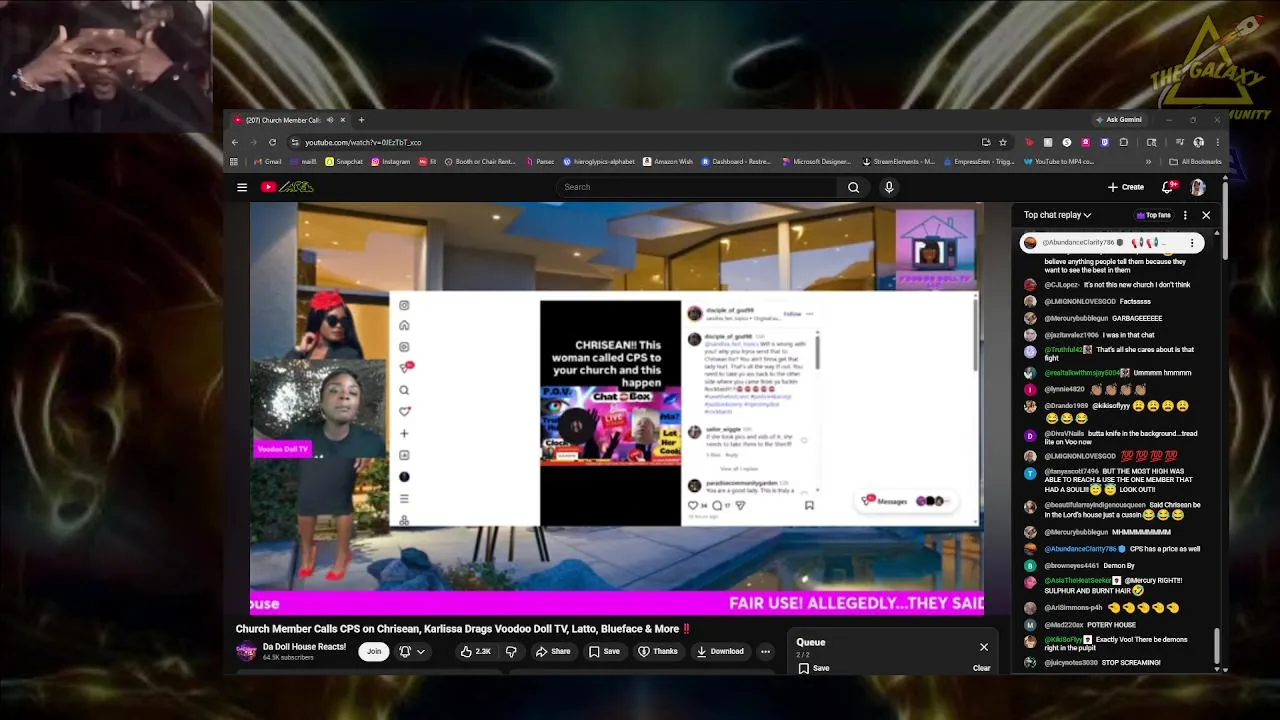Open Ask Gemini in the browser
Screen dimensions: 1280x720
[1119, 120]
